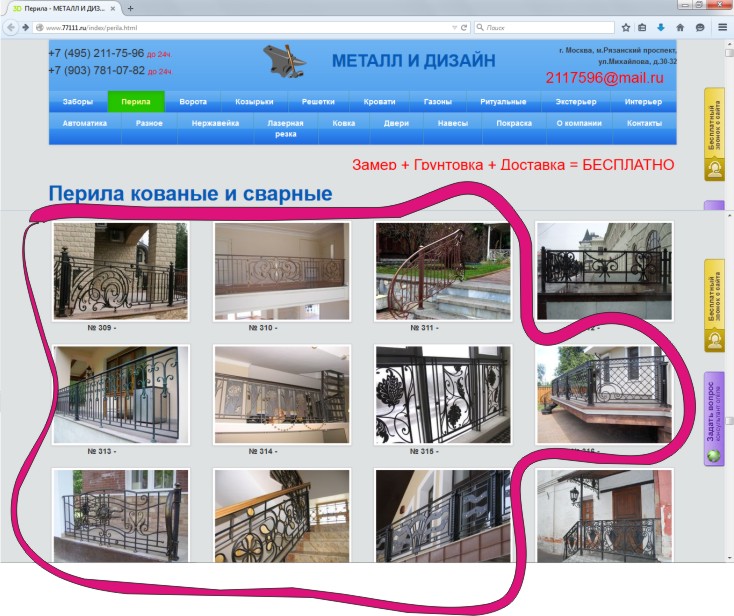Screen dimensions: 734x616
Task: Select the Ворота menu item
Action: click(x=193, y=102)
